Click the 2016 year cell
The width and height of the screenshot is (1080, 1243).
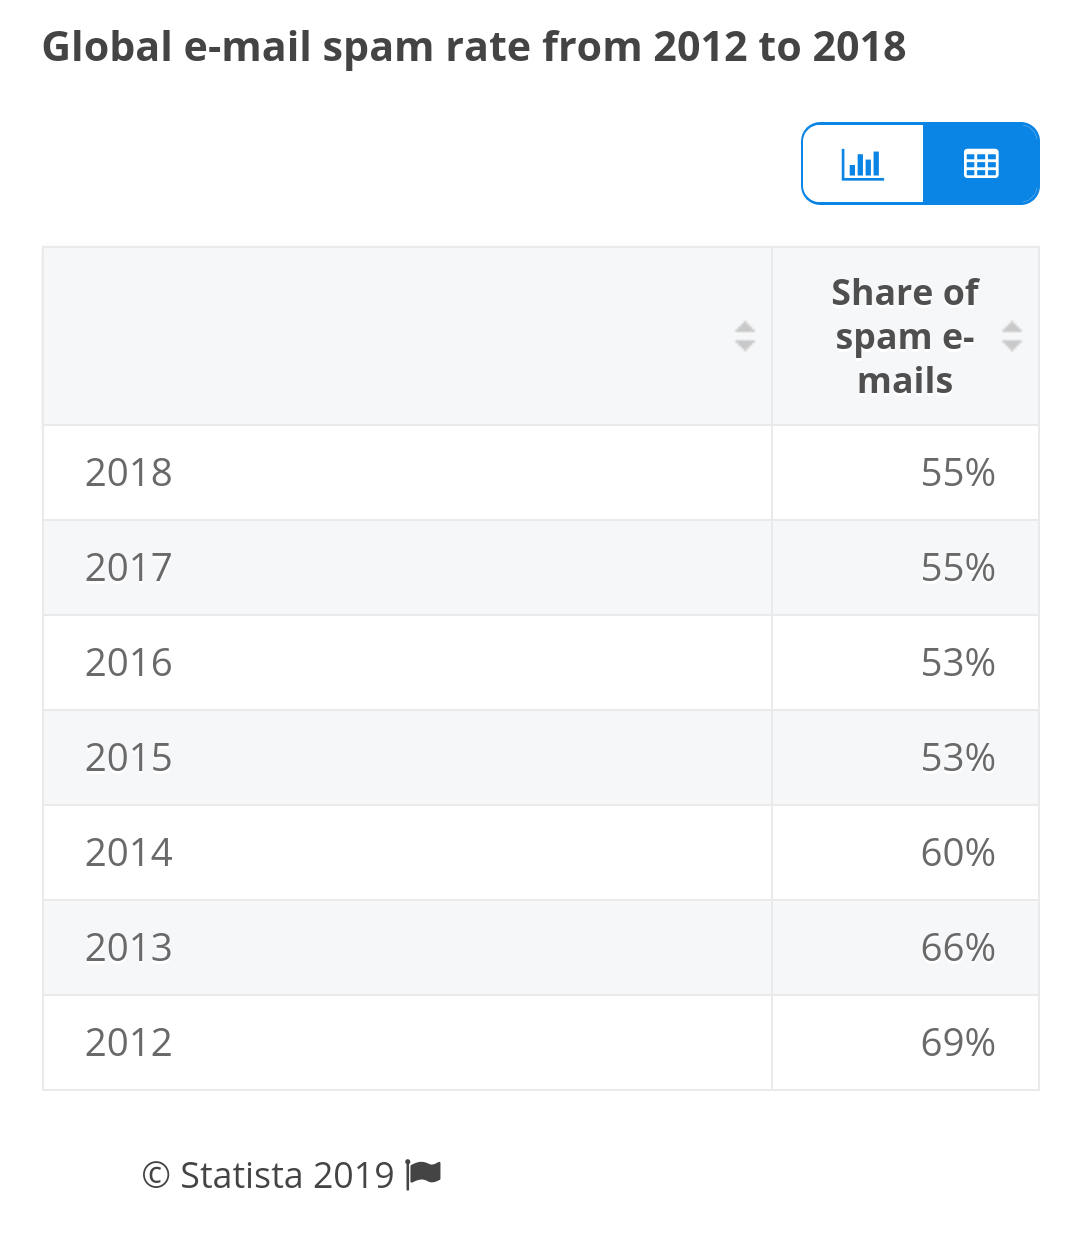click(x=407, y=662)
